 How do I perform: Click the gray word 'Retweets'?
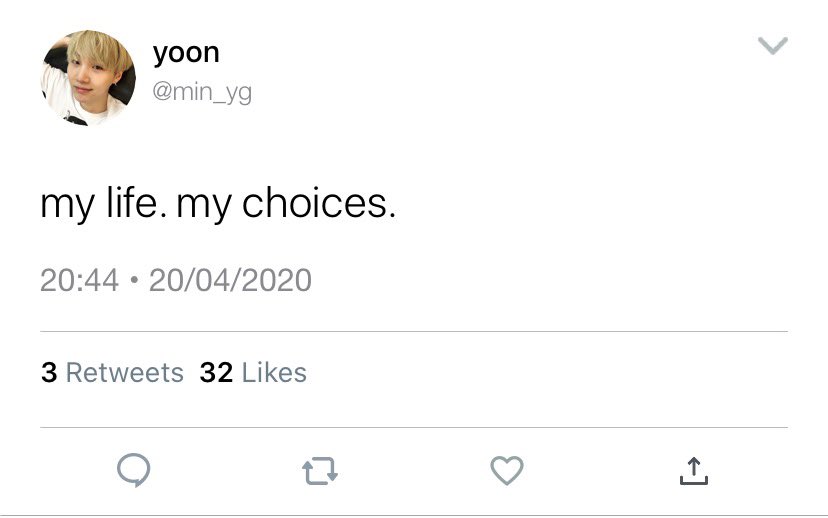pyautogui.click(x=125, y=372)
